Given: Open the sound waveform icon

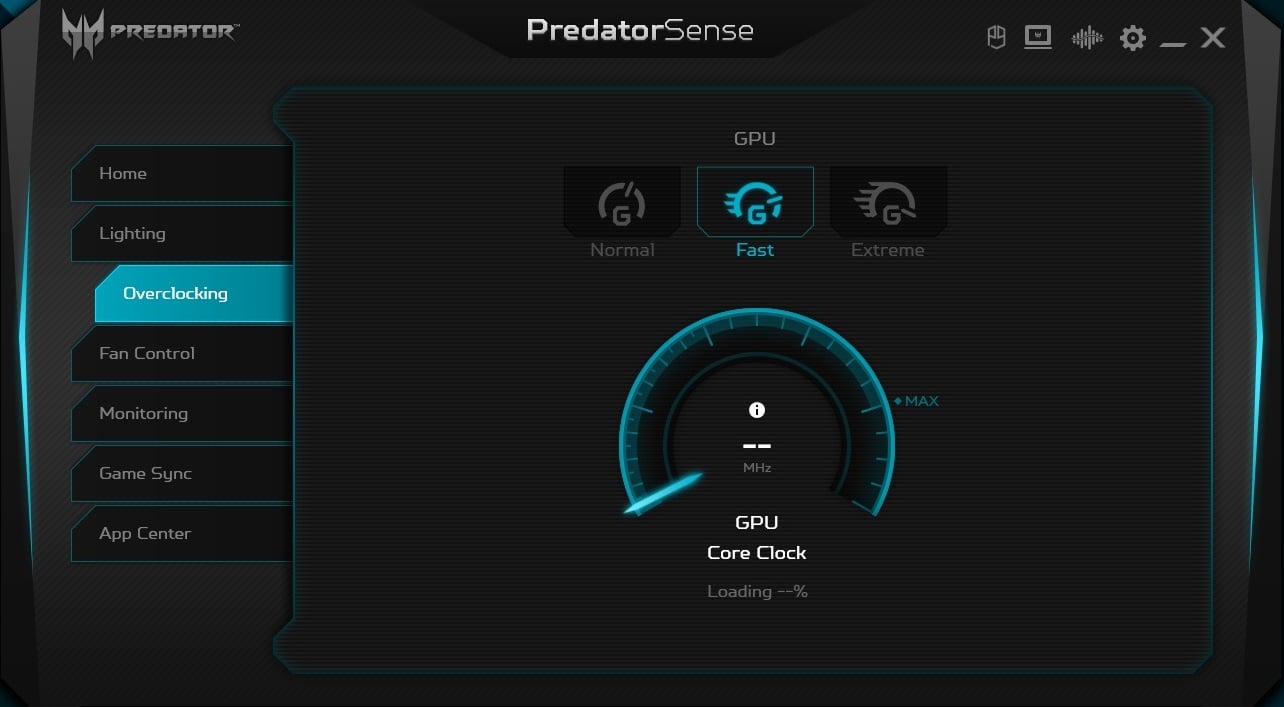Looking at the screenshot, I should tap(1086, 38).
